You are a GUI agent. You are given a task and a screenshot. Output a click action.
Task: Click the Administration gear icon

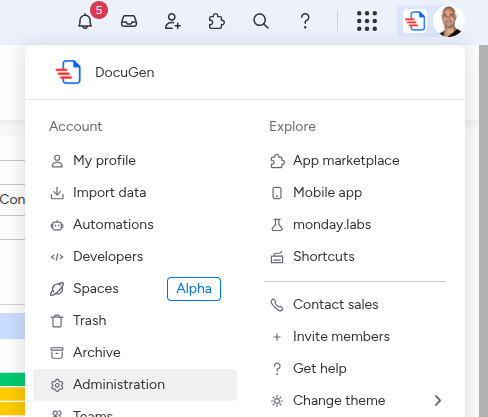[x=57, y=385]
